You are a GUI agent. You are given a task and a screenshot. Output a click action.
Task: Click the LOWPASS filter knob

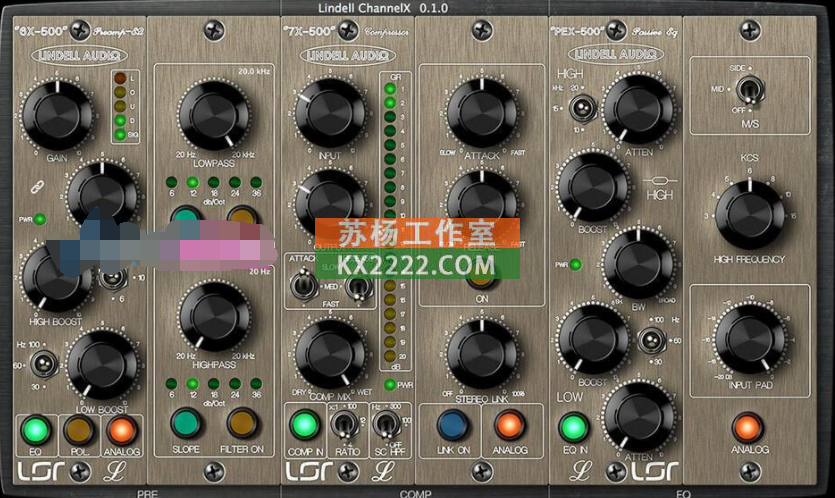click(x=214, y=116)
